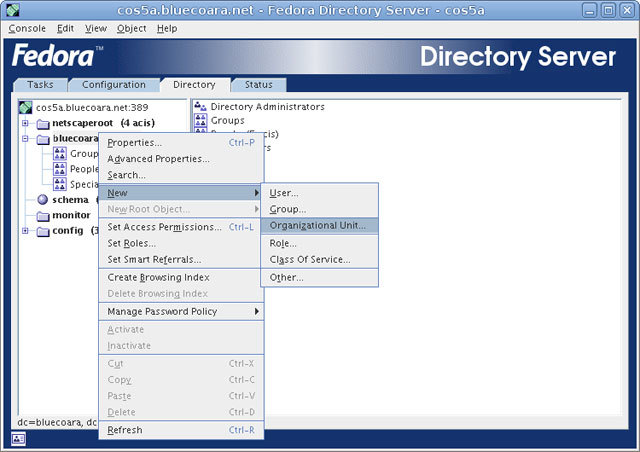Screen dimensions: 640x452
Task: Choose Organizational Unit... in New submenu
Action: click(x=320, y=225)
